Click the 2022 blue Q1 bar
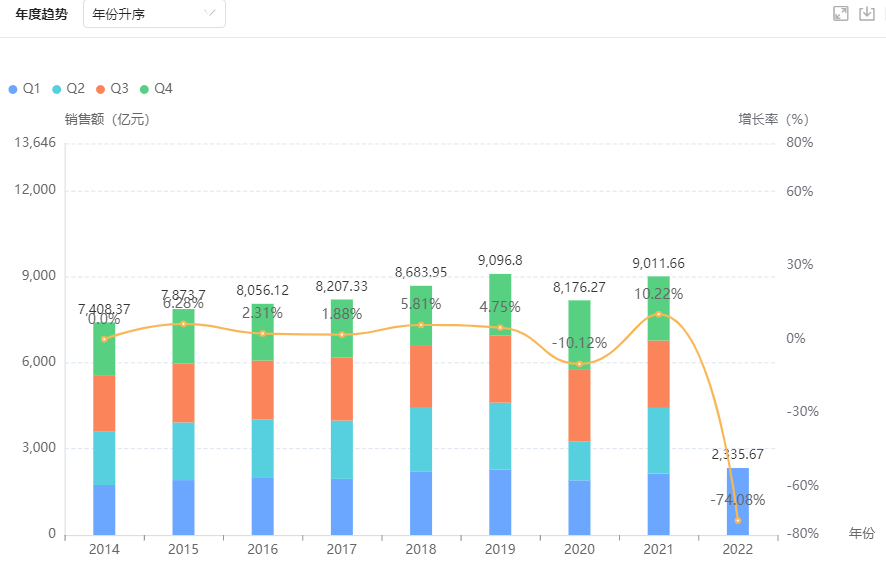The height and width of the screenshot is (564, 886). [737, 500]
